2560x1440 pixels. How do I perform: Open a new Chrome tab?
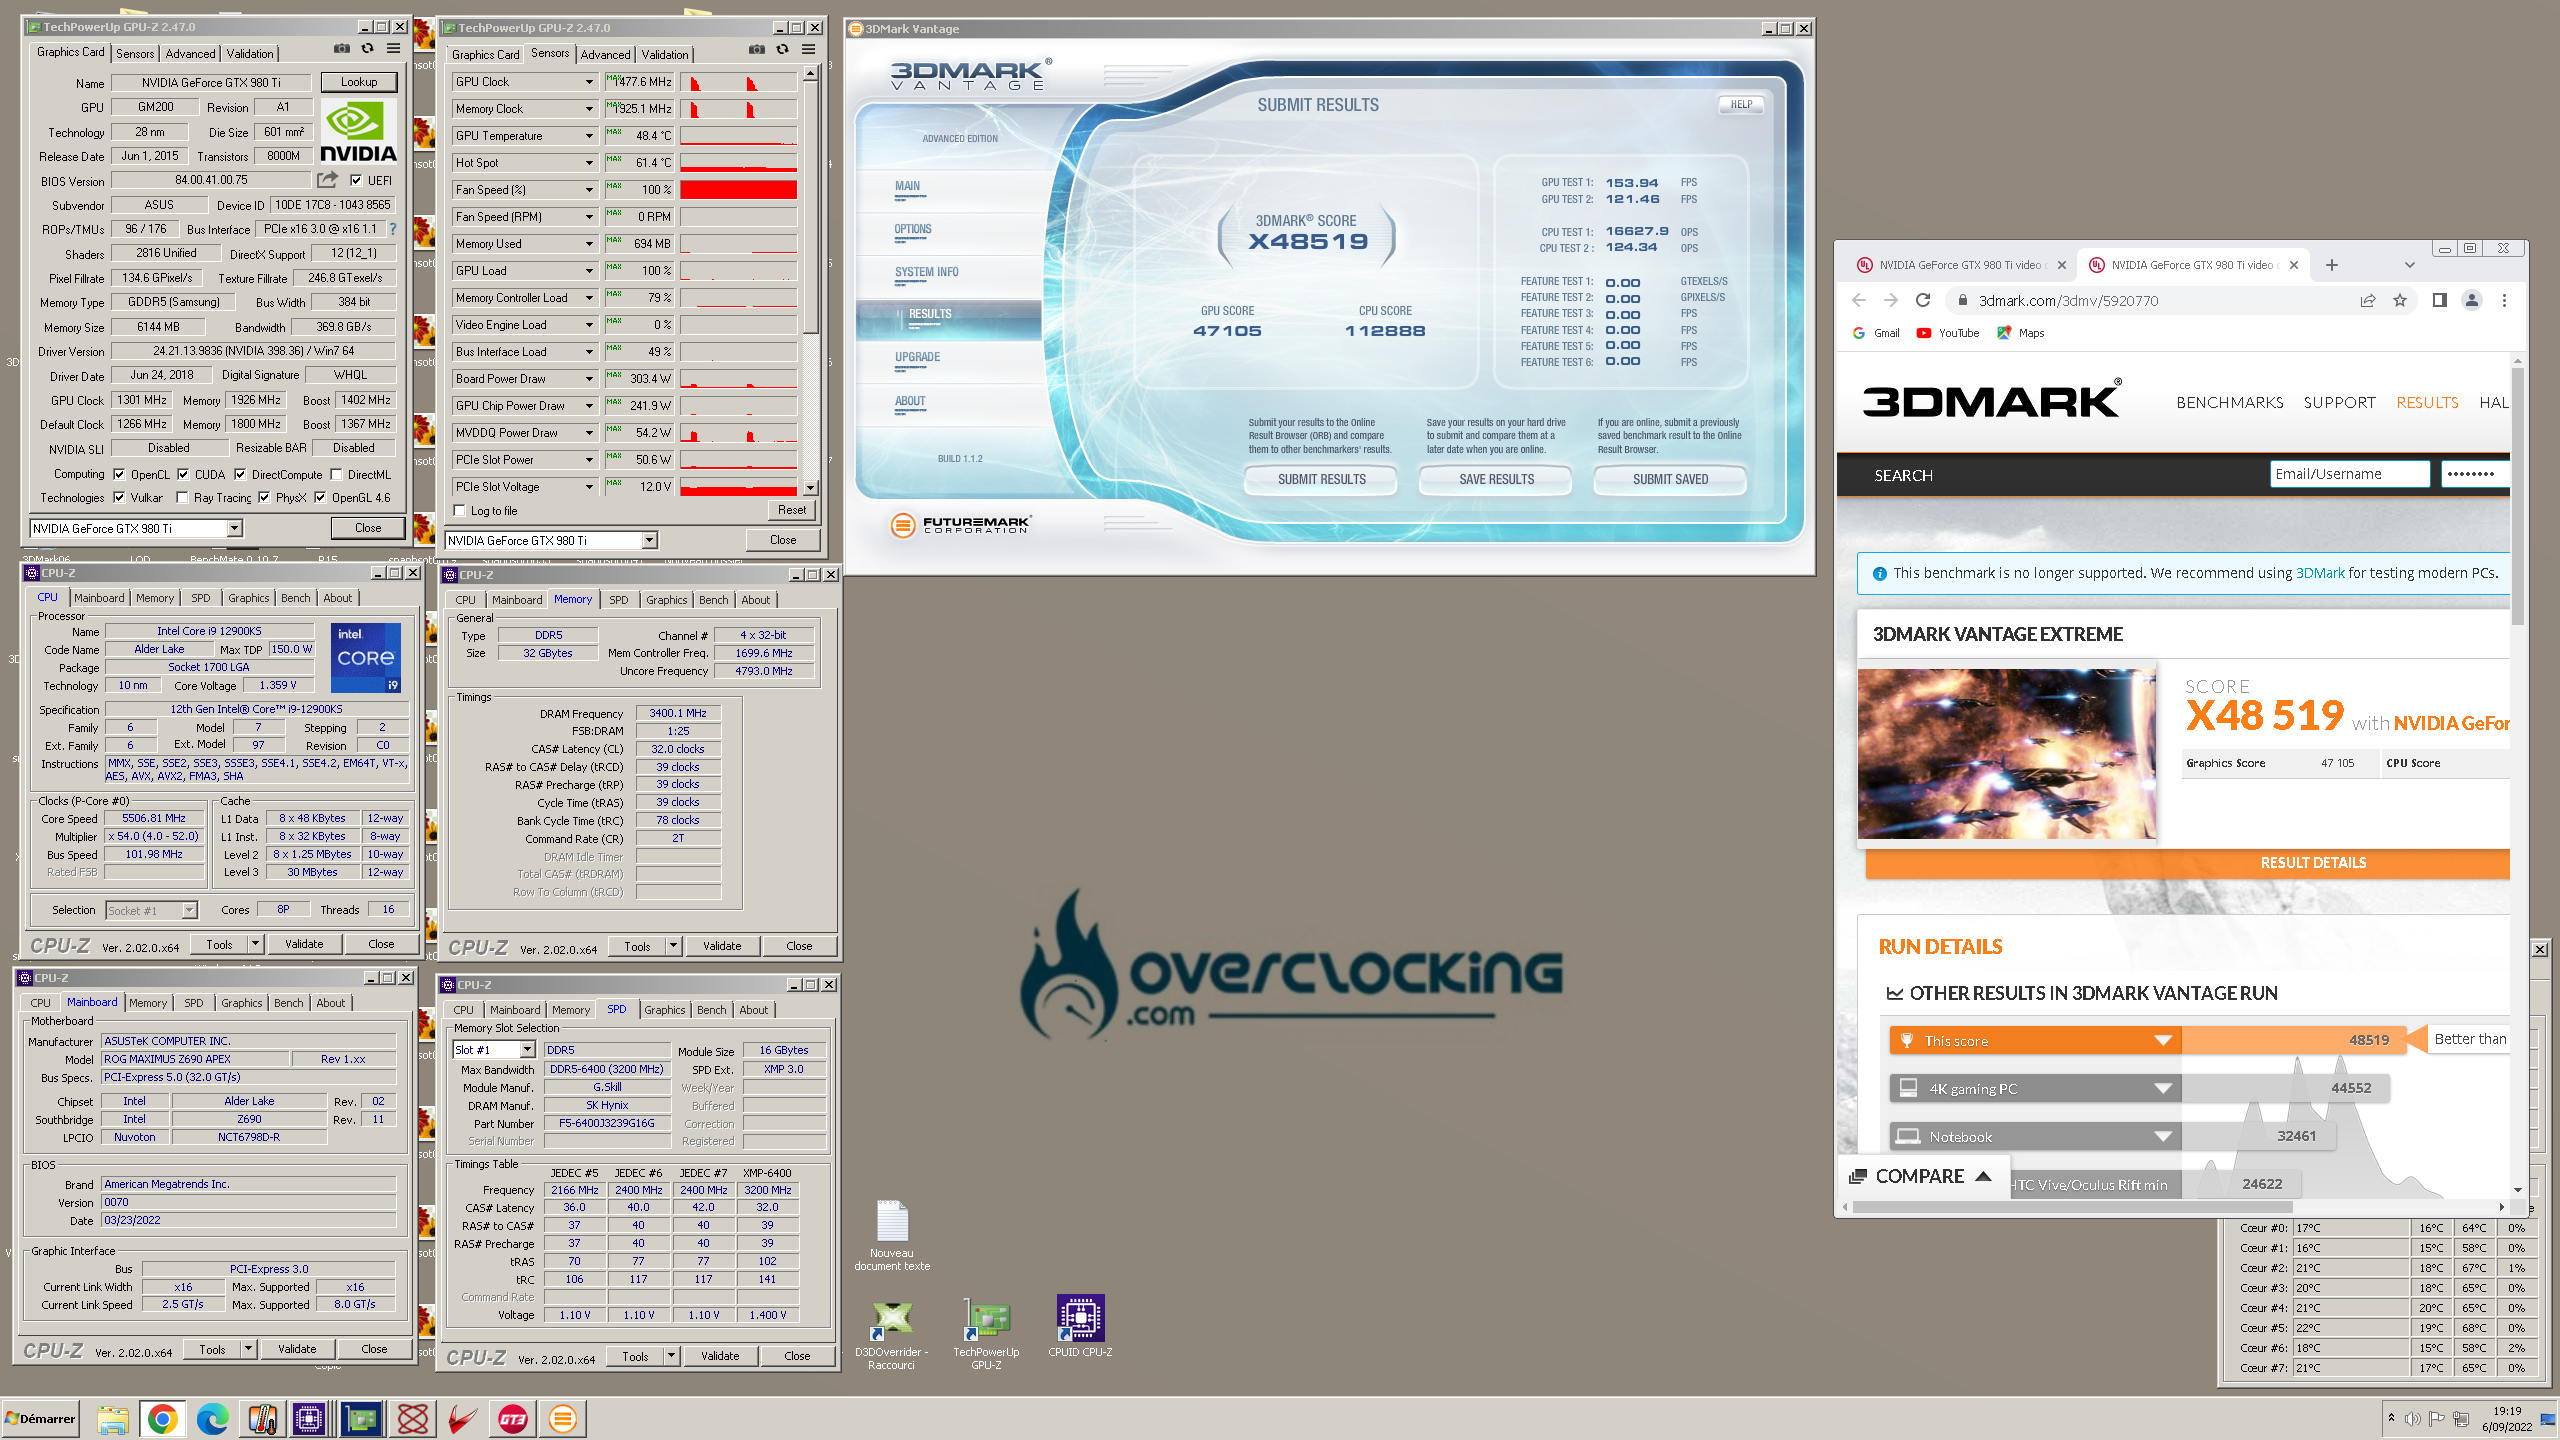[x=2332, y=265]
